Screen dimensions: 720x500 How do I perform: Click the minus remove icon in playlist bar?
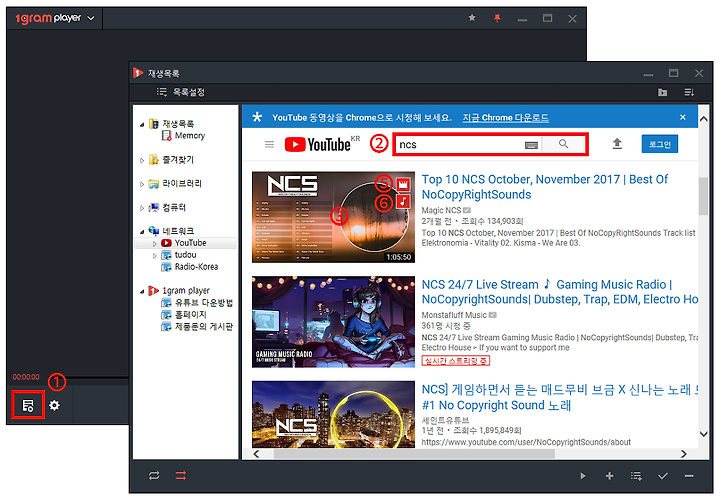coord(689,476)
